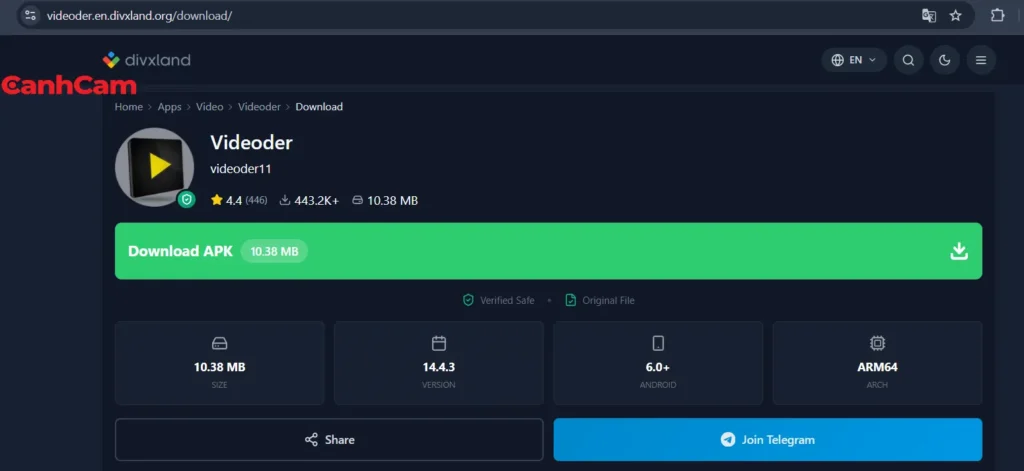Image resolution: width=1024 pixels, height=471 pixels.
Task: Click the green verified shield badge on app icon
Action: tap(187, 199)
